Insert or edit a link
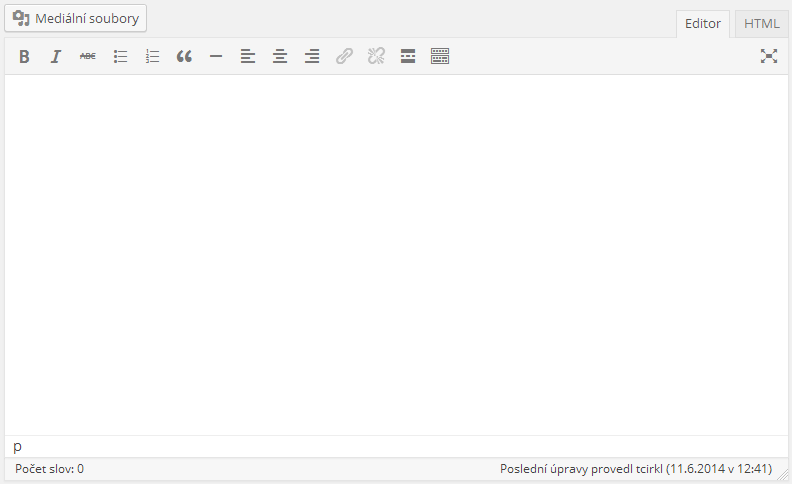Image resolution: width=792 pixels, height=484 pixels. 344,56
